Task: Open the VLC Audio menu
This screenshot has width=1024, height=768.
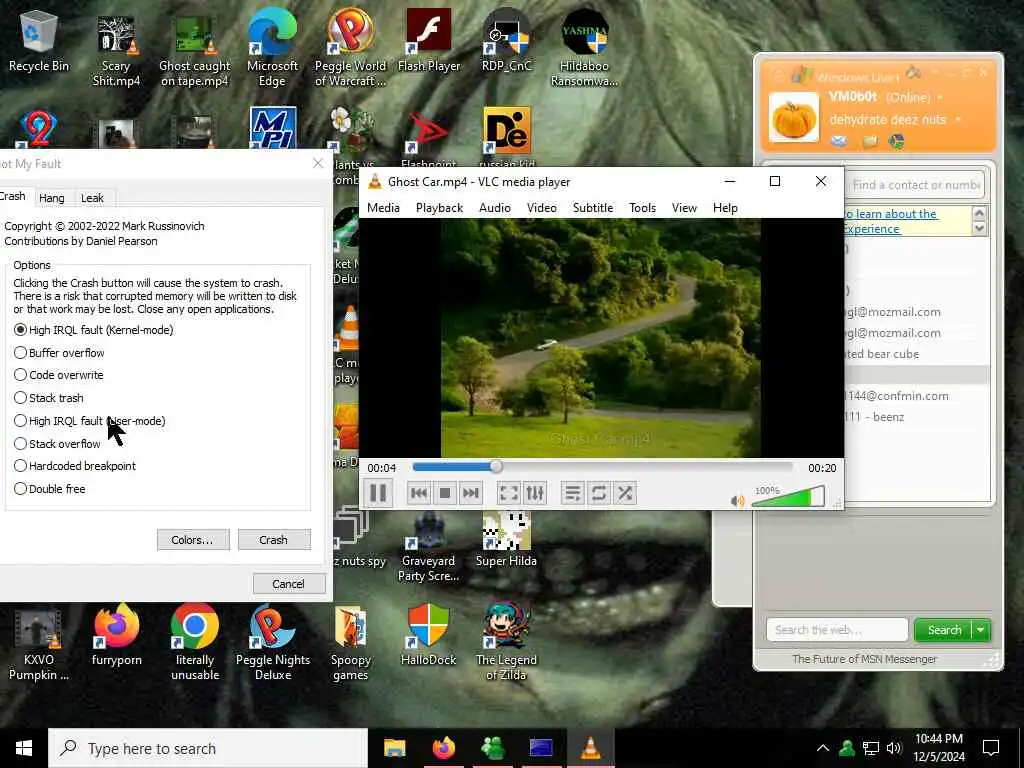Action: click(x=495, y=208)
